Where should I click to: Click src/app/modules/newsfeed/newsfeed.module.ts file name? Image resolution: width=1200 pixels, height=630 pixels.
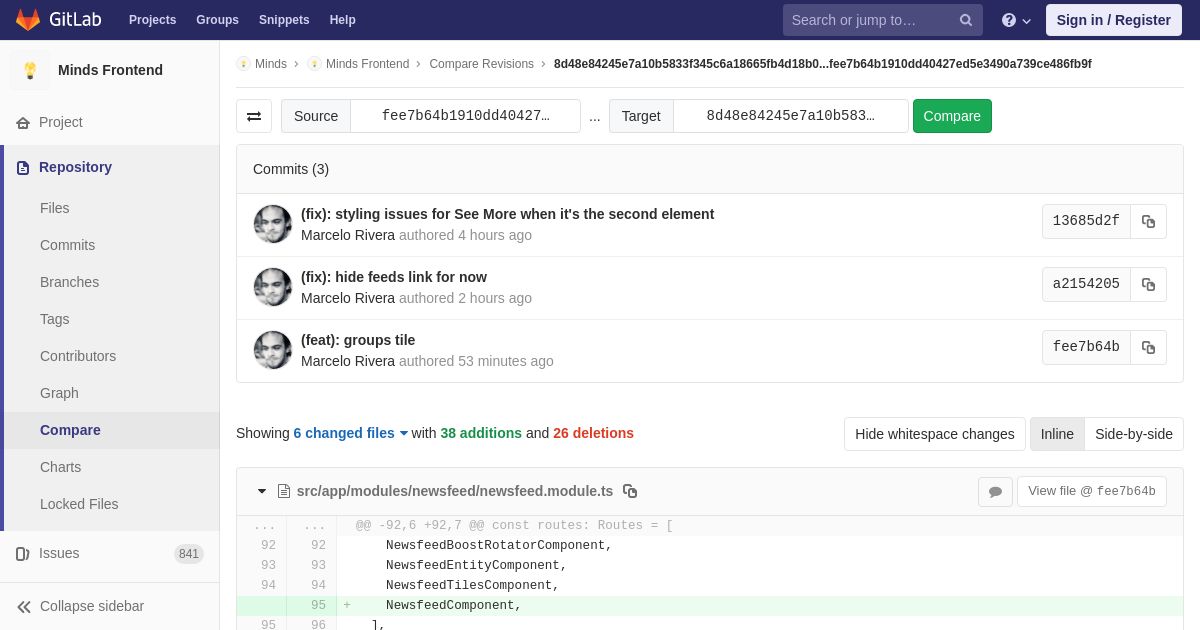(x=455, y=491)
